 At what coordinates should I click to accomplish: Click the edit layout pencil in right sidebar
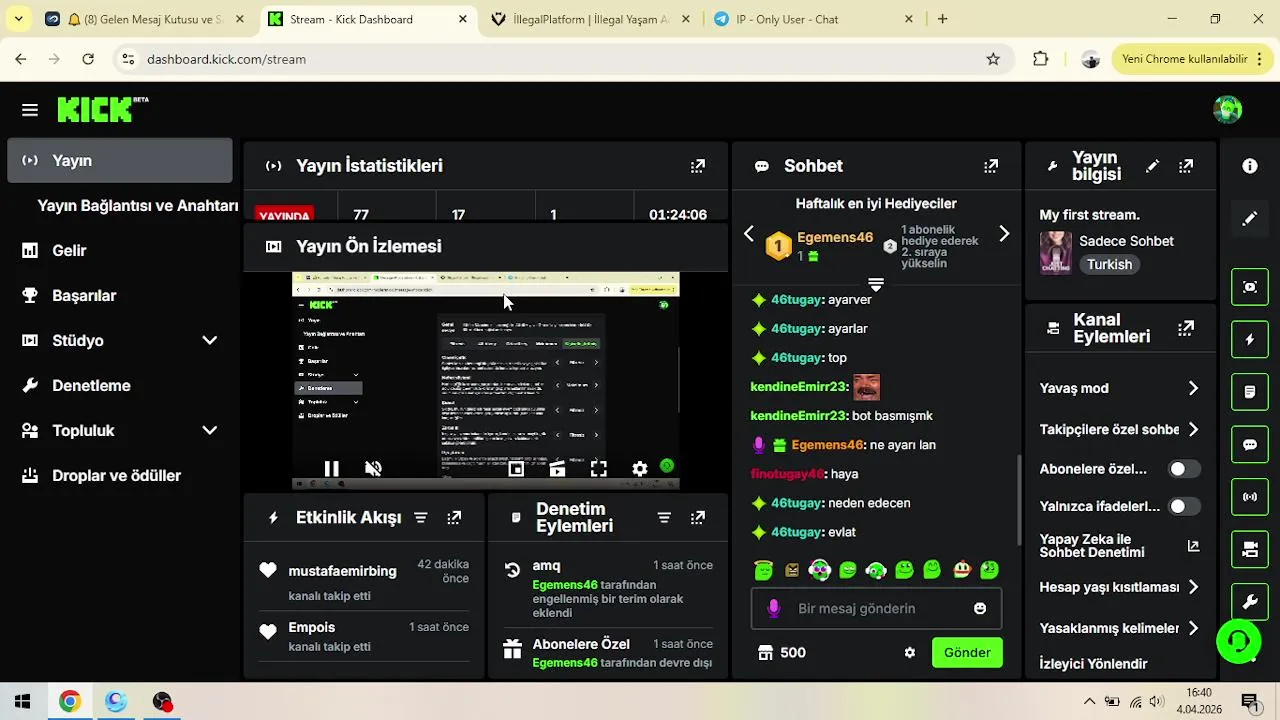[x=1250, y=218]
